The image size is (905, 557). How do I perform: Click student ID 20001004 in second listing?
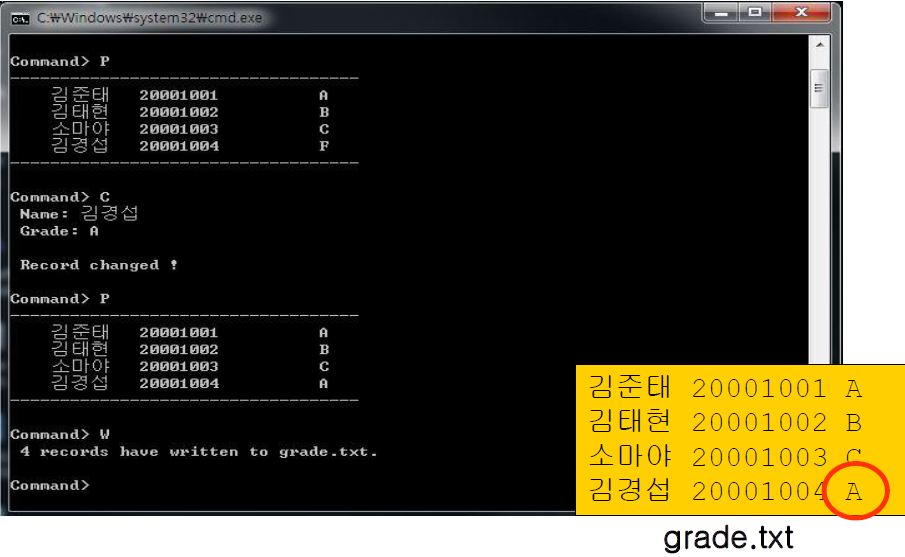click(179, 383)
